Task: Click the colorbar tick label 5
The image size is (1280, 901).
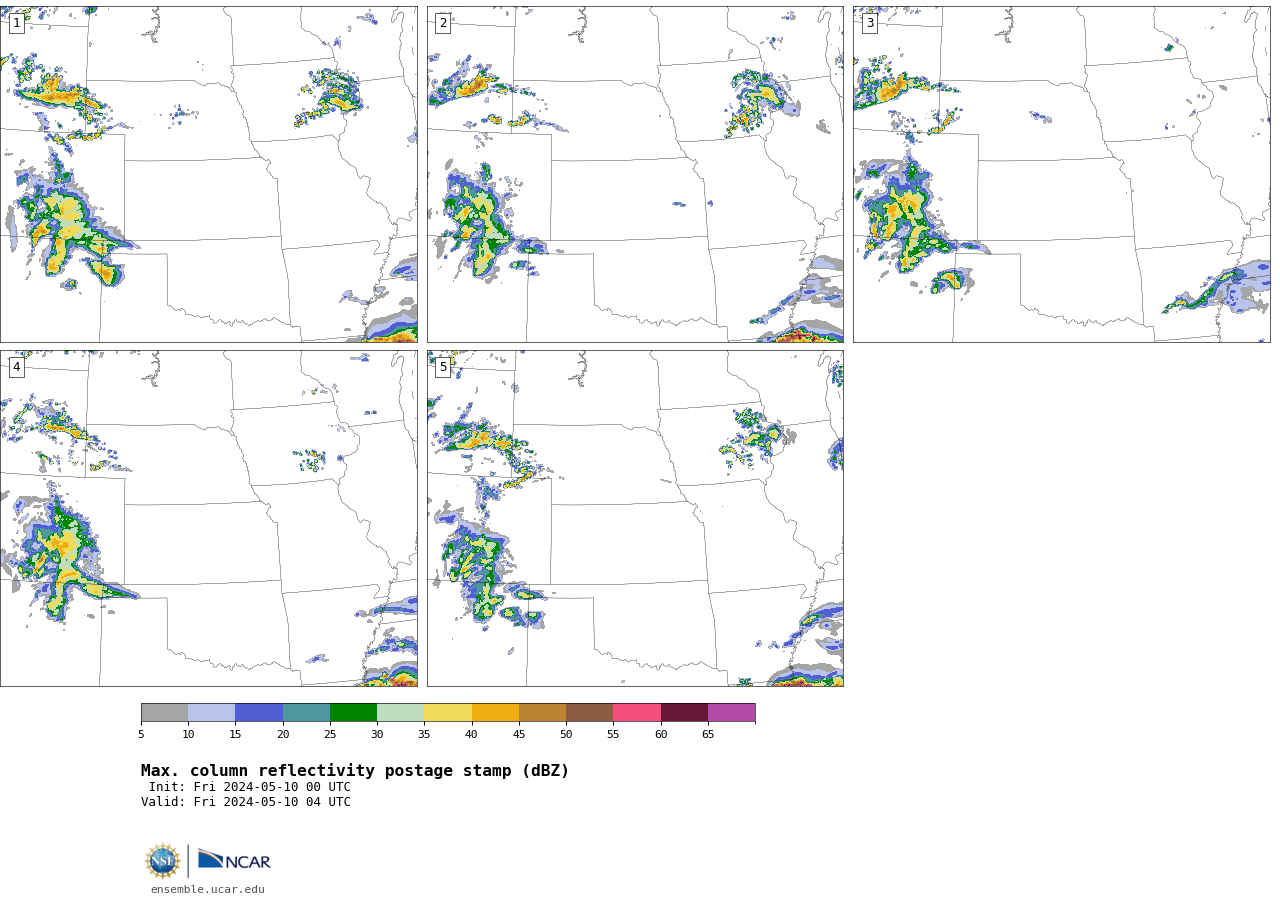Action: (141, 735)
